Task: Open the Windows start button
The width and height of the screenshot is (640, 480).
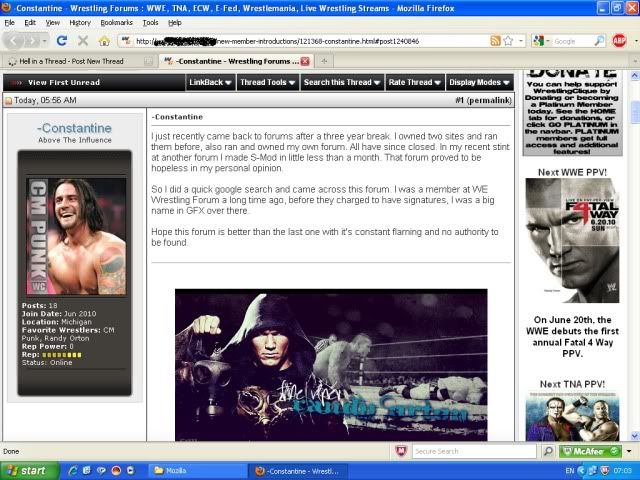Action: point(29,471)
